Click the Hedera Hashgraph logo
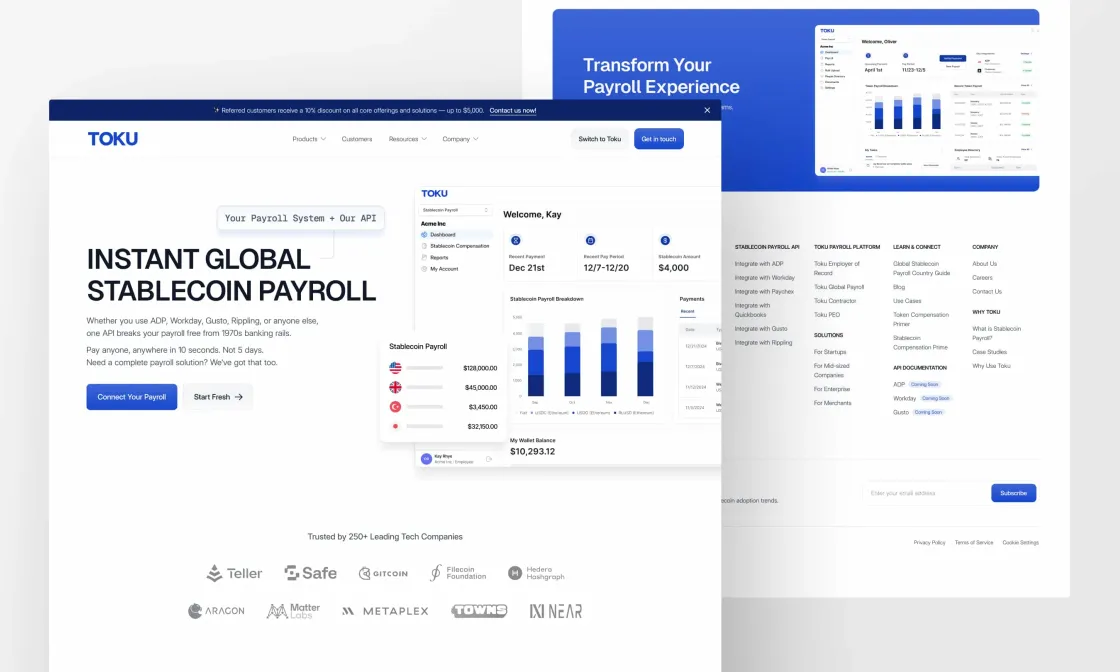Viewport: 1120px width, 672px height. click(536, 573)
